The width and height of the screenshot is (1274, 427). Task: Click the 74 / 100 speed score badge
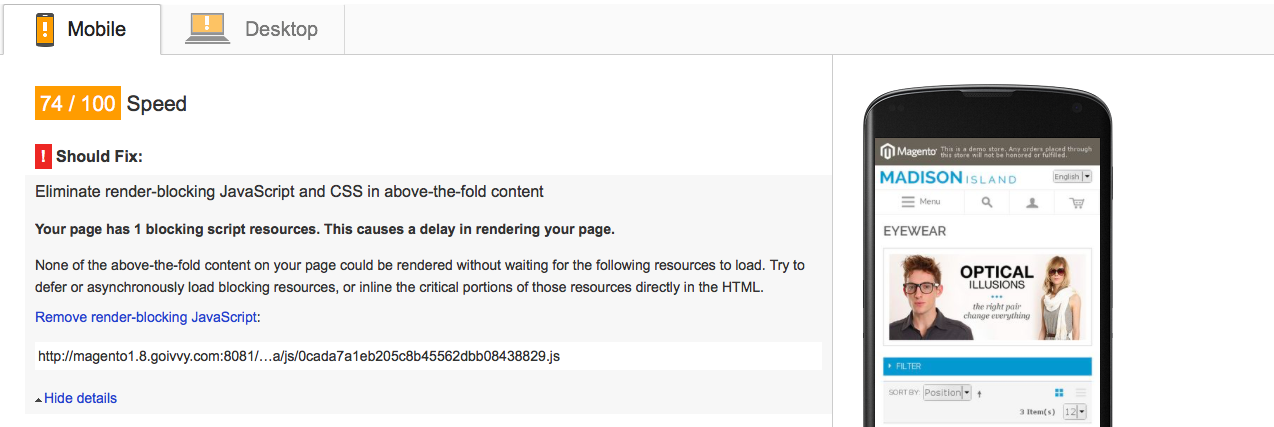[78, 104]
